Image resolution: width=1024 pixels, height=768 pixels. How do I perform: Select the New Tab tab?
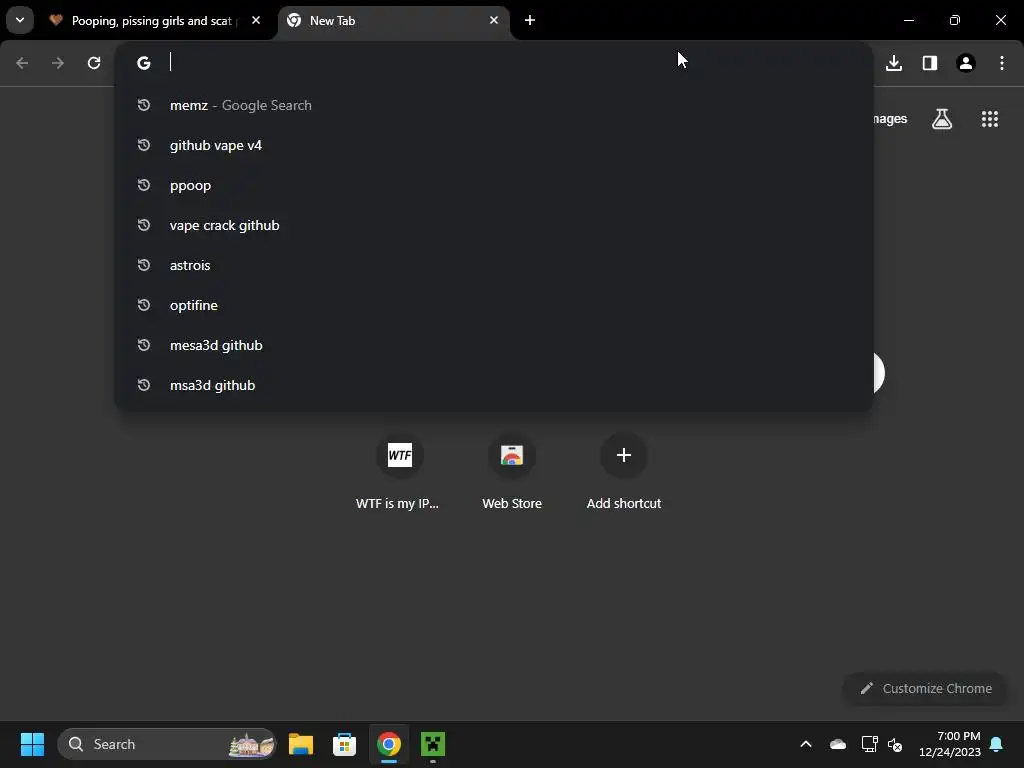pyautogui.click(x=394, y=21)
